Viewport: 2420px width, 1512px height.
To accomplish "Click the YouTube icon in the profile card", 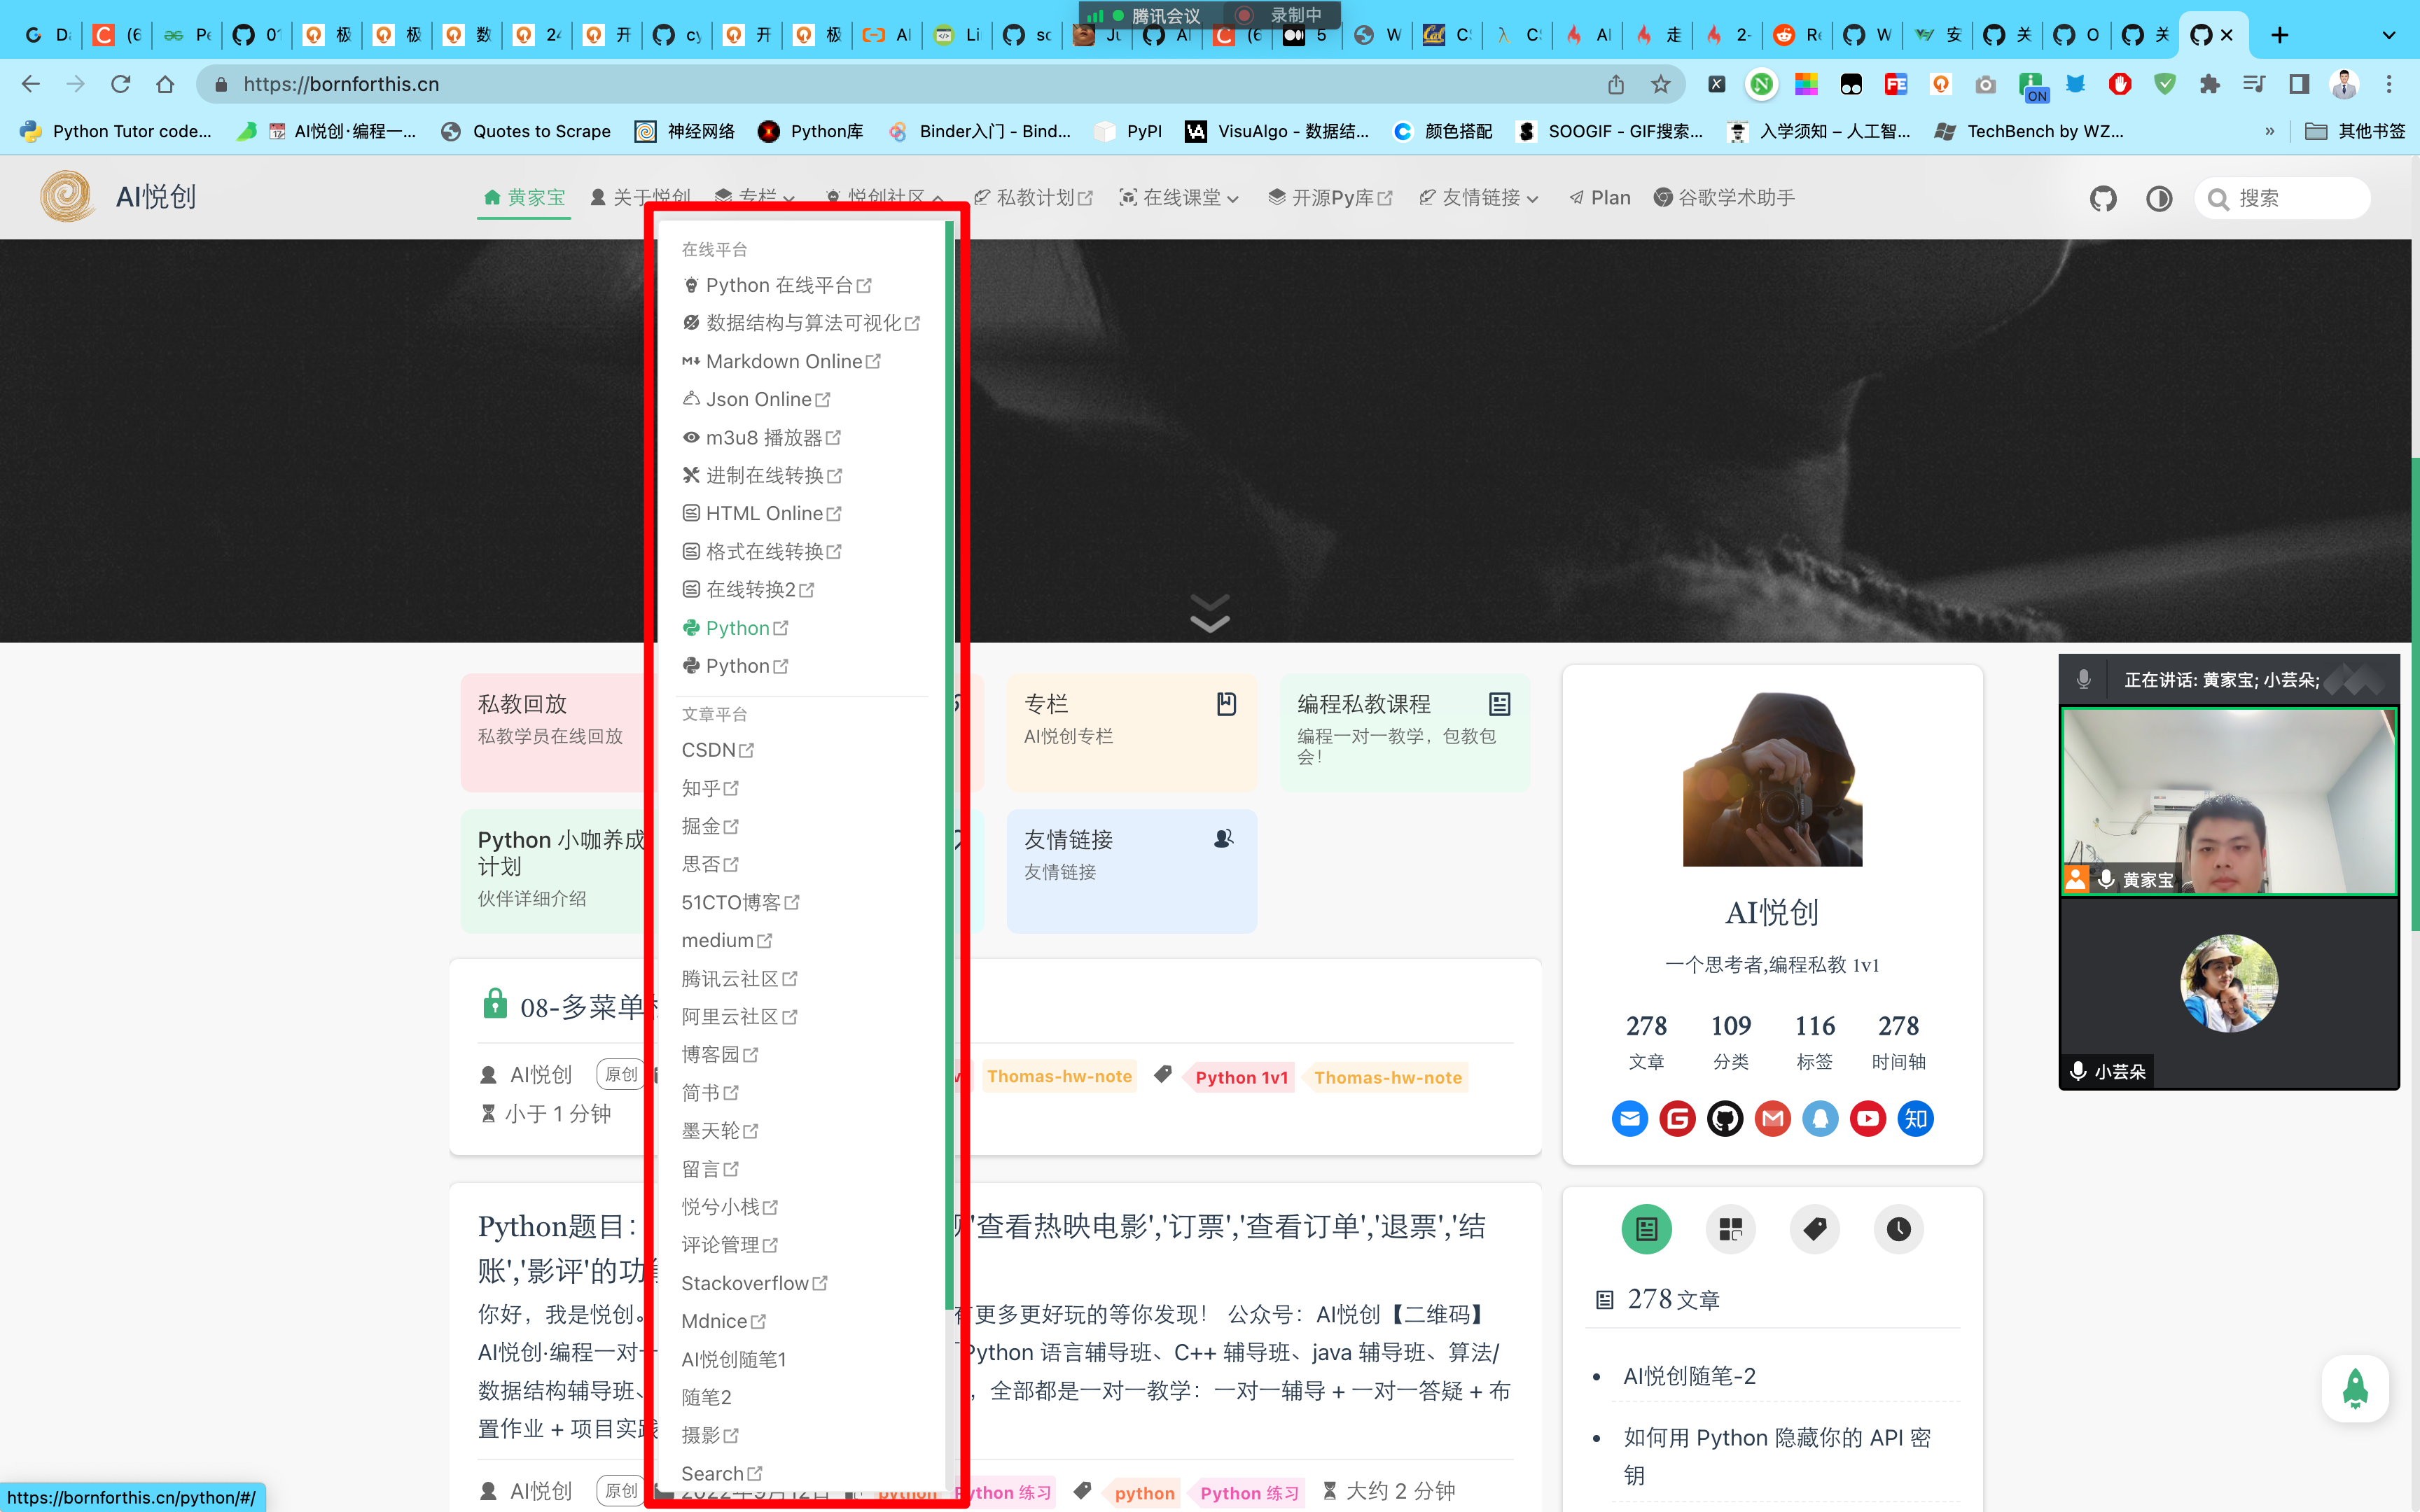I will click(1868, 1118).
